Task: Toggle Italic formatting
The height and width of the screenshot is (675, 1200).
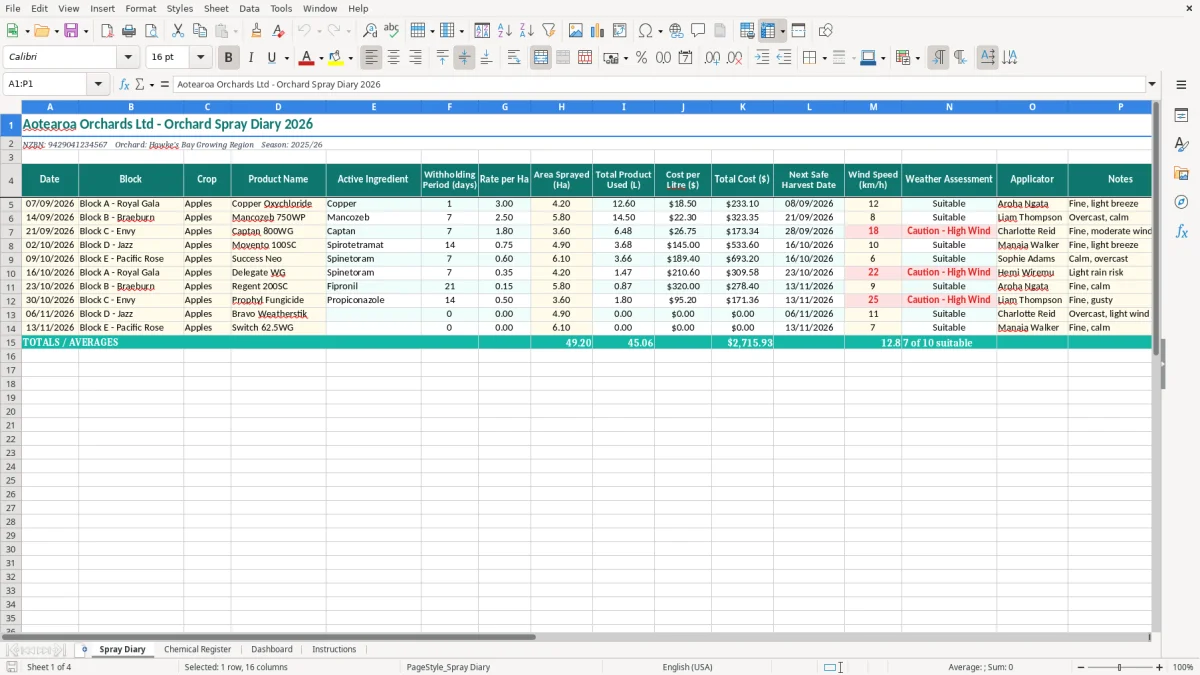Action: [251, 58]
